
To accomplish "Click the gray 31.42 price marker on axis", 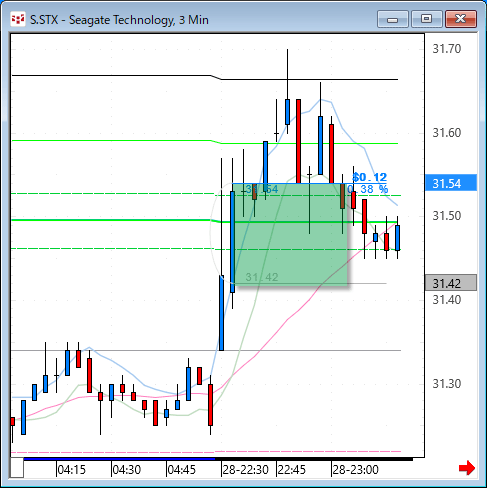I will (x=451, y=283).
